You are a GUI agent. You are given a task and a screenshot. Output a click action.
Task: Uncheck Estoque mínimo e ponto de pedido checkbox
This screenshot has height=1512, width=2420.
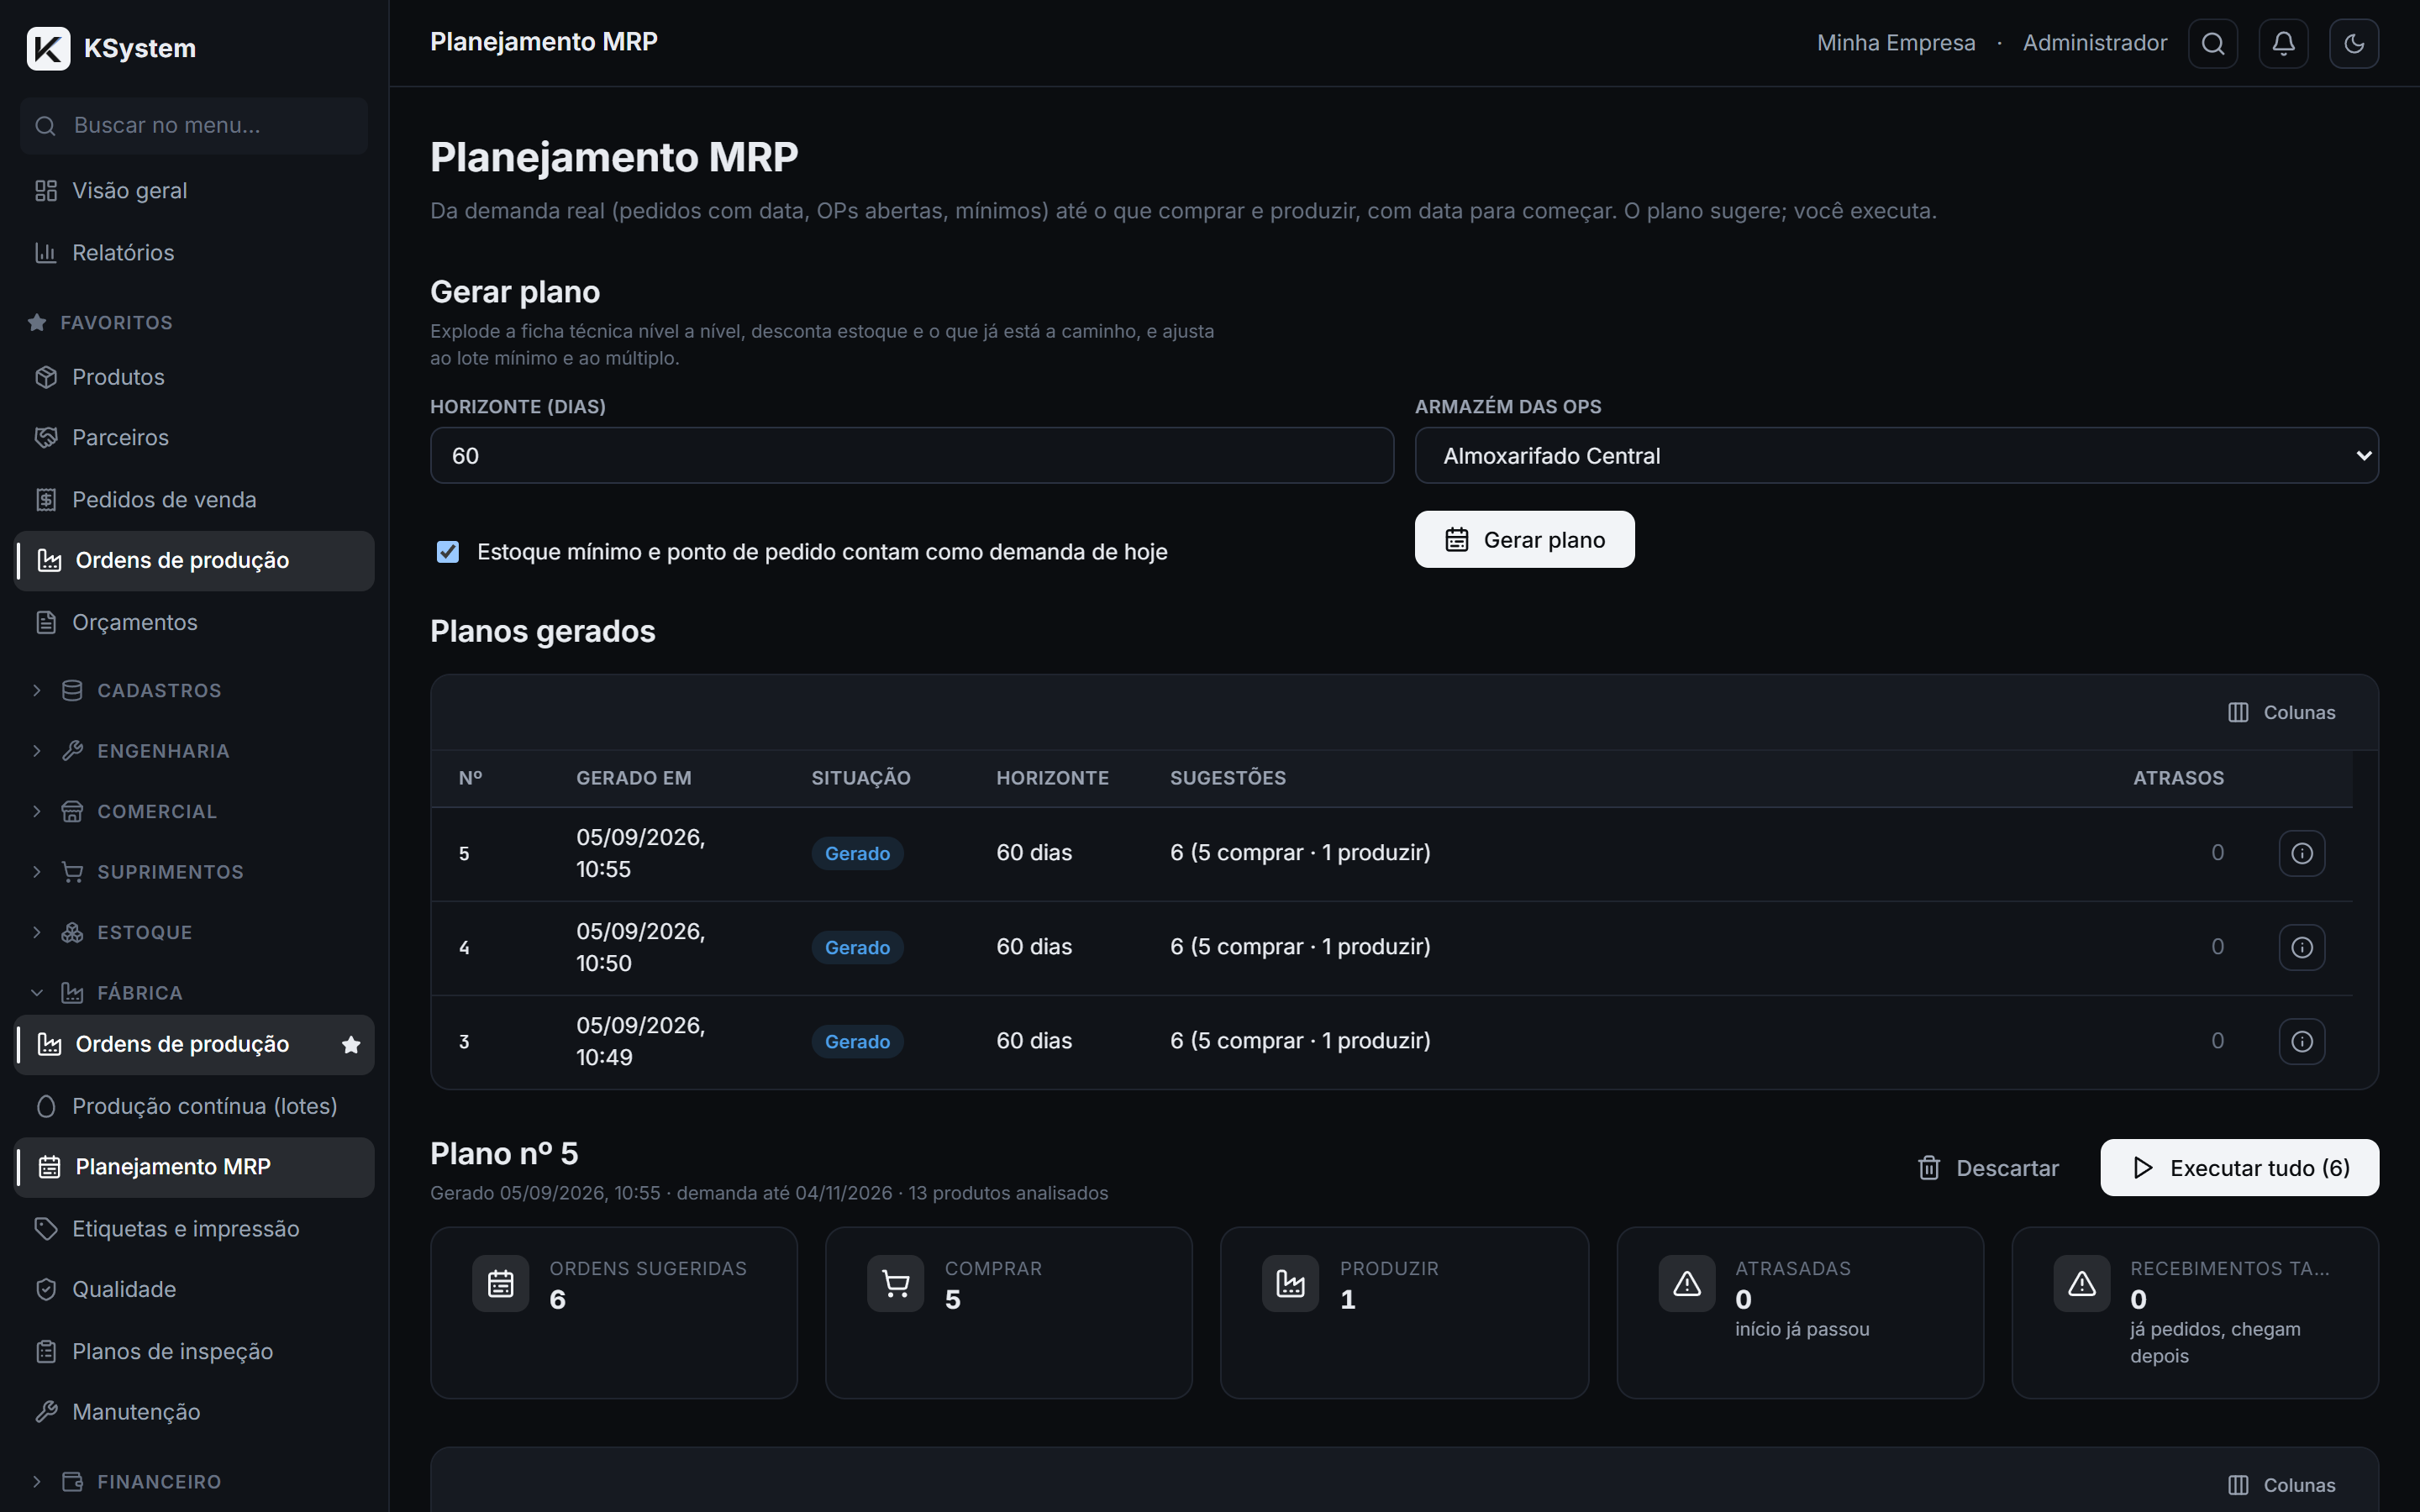(448, 552)
